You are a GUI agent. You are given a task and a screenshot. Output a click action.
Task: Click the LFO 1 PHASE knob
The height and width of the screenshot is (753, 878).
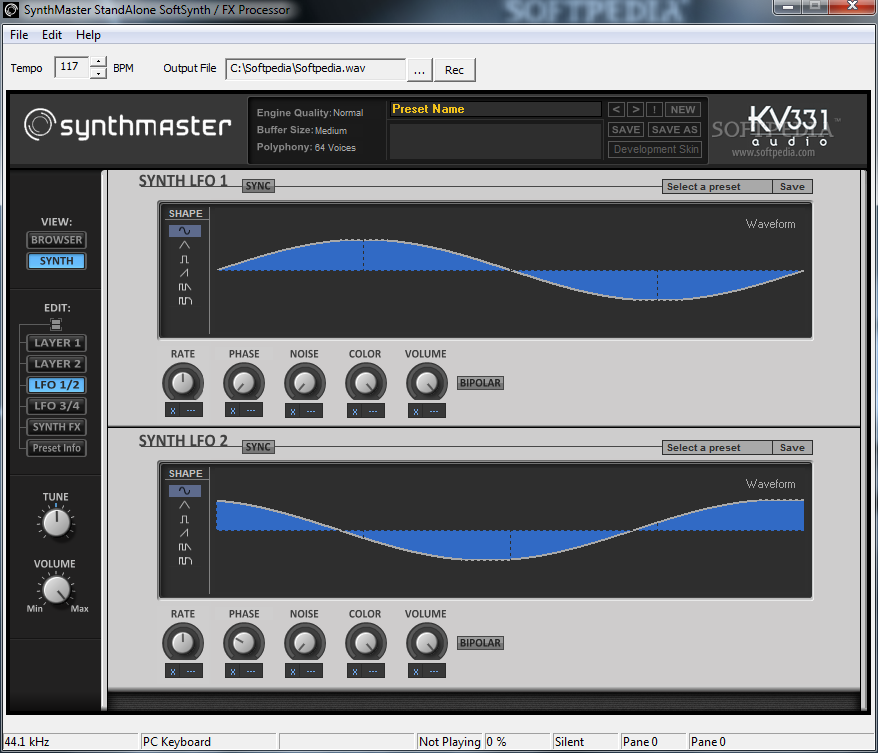click(244, 383)
